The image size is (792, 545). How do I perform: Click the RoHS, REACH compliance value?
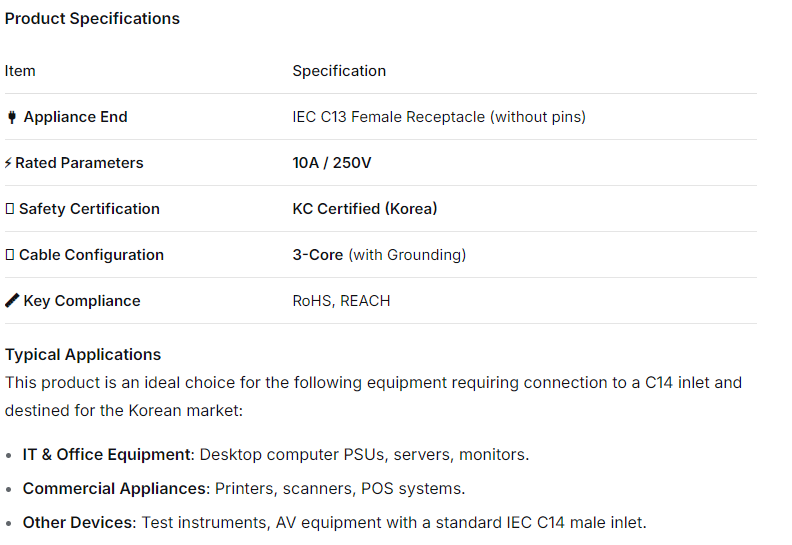[341, 301]
